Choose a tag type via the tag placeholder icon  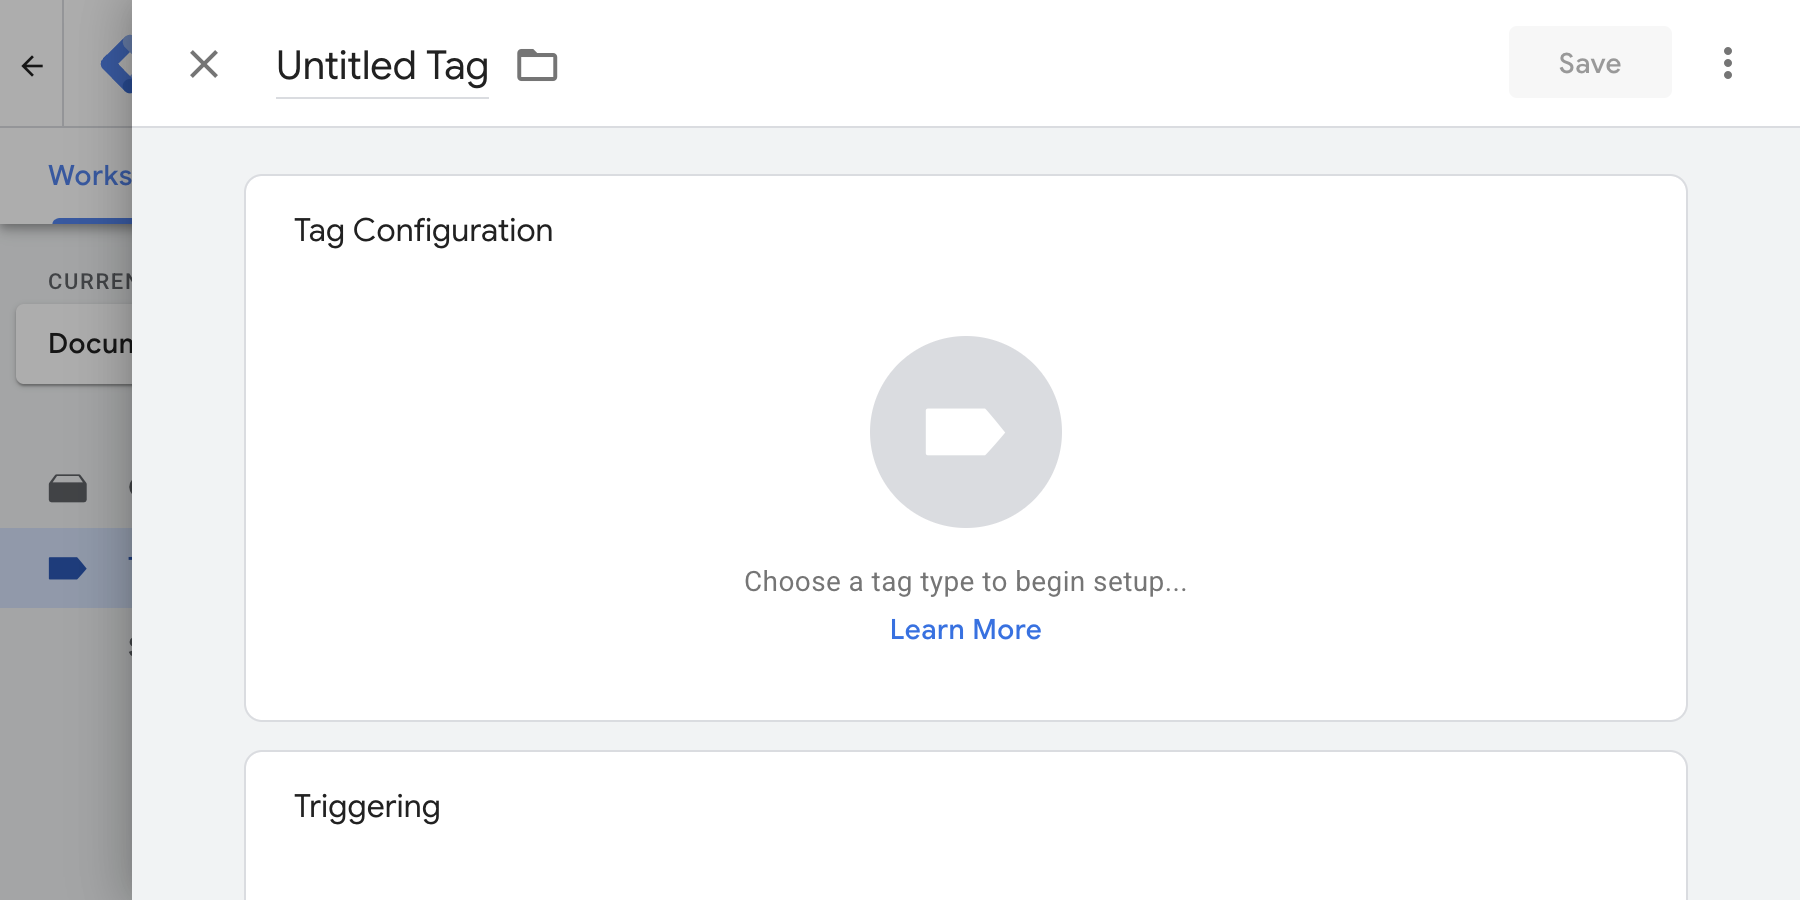coord(966,432)
